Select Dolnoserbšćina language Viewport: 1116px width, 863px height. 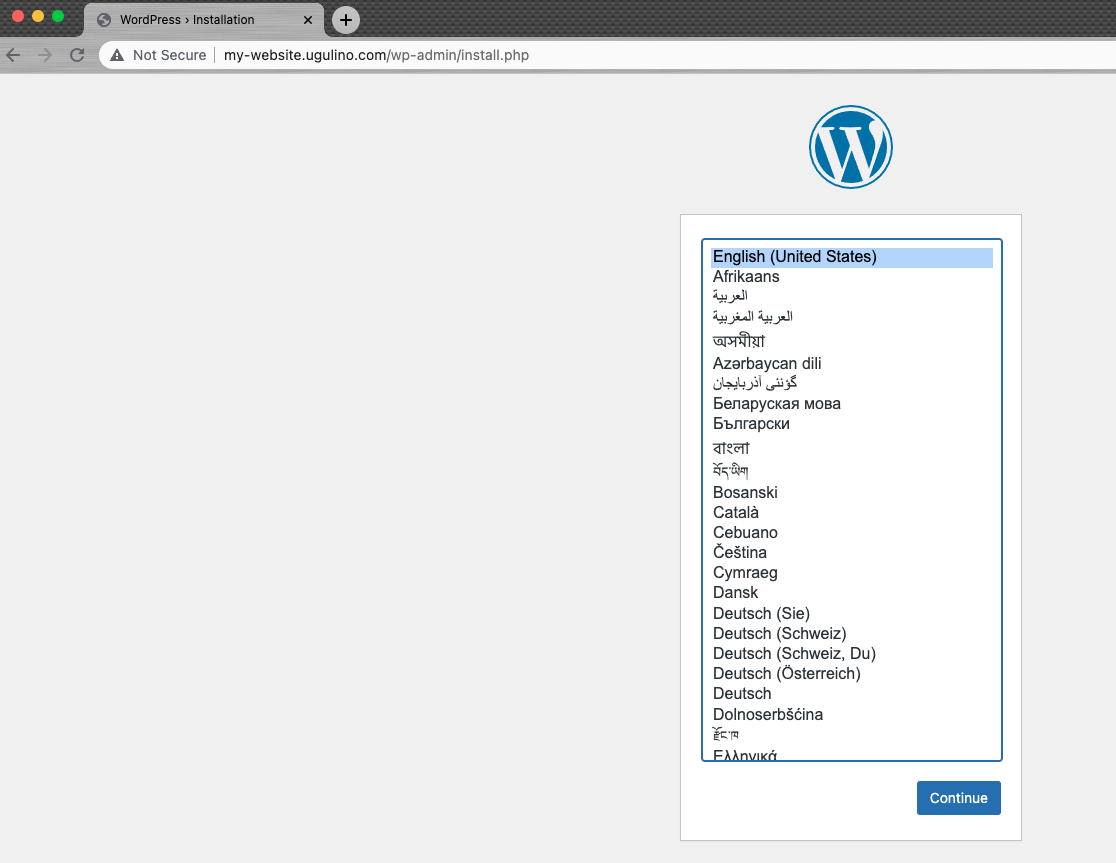tap(852, 714)
